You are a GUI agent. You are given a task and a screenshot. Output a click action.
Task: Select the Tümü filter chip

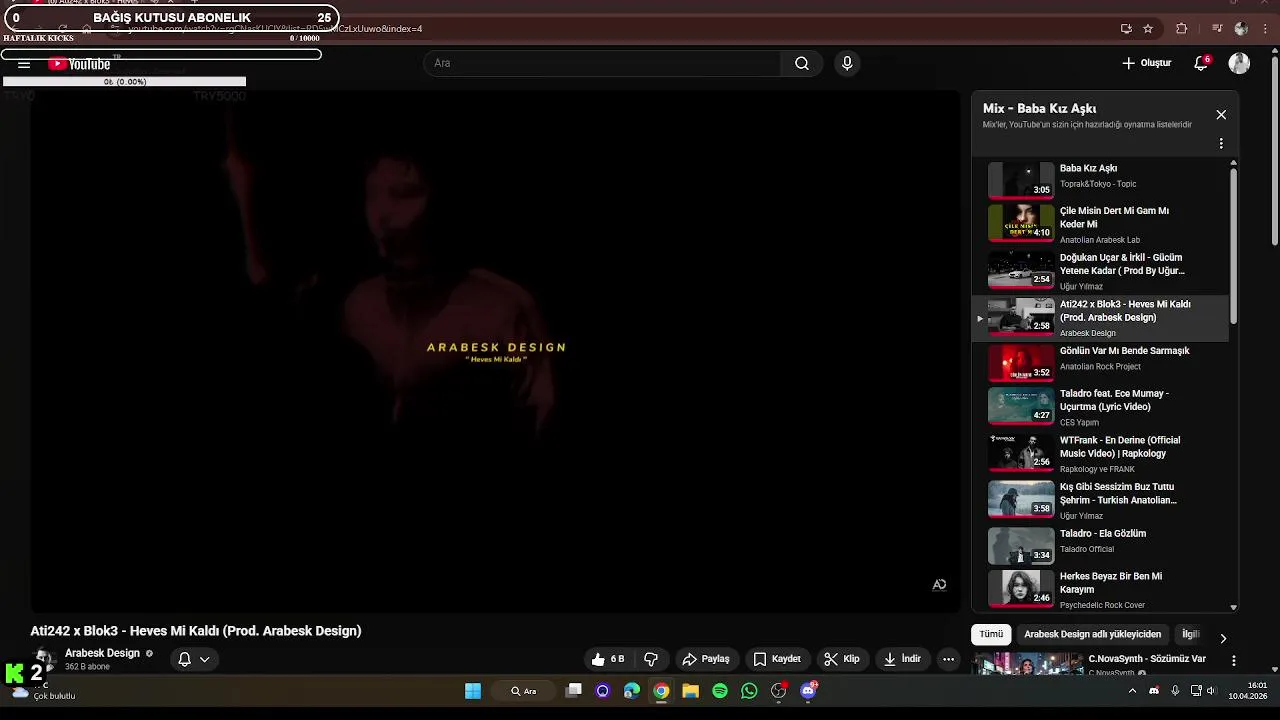[x=991, y=634]
